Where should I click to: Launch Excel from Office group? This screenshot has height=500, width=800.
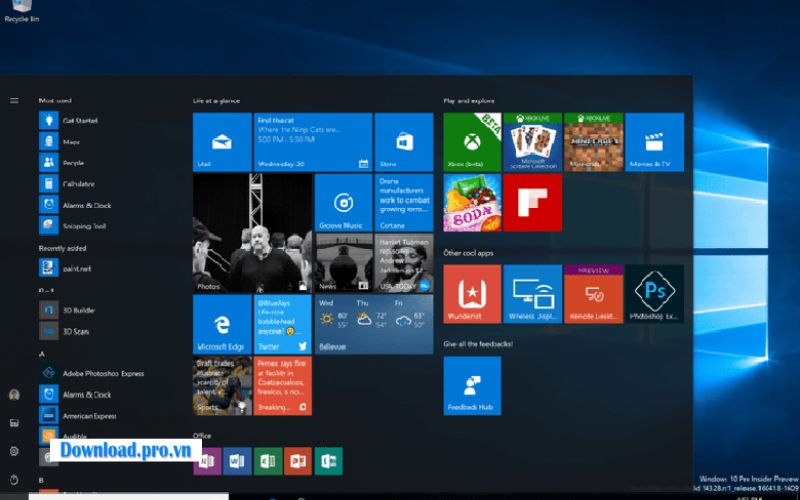[268, 461]
